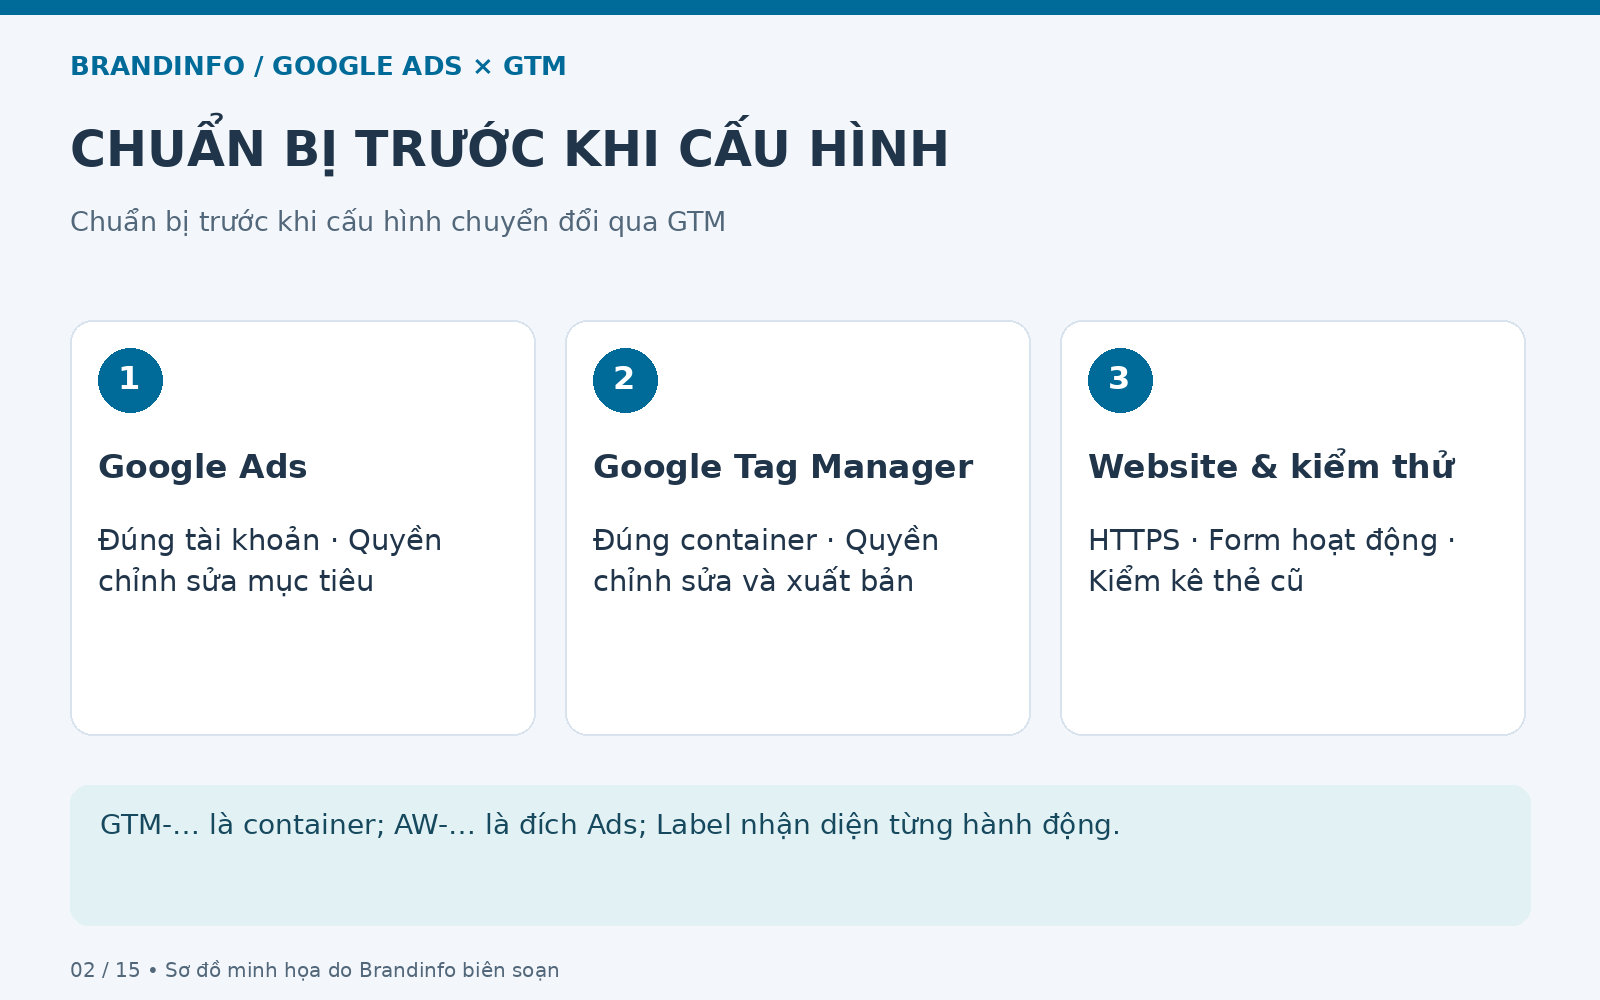This screenshot has width=1600, height=1000.
Task: Click text Đúng tài khoản · Quyền chỉnh sửa mục tiêu
Action: (x=270, y=560)
